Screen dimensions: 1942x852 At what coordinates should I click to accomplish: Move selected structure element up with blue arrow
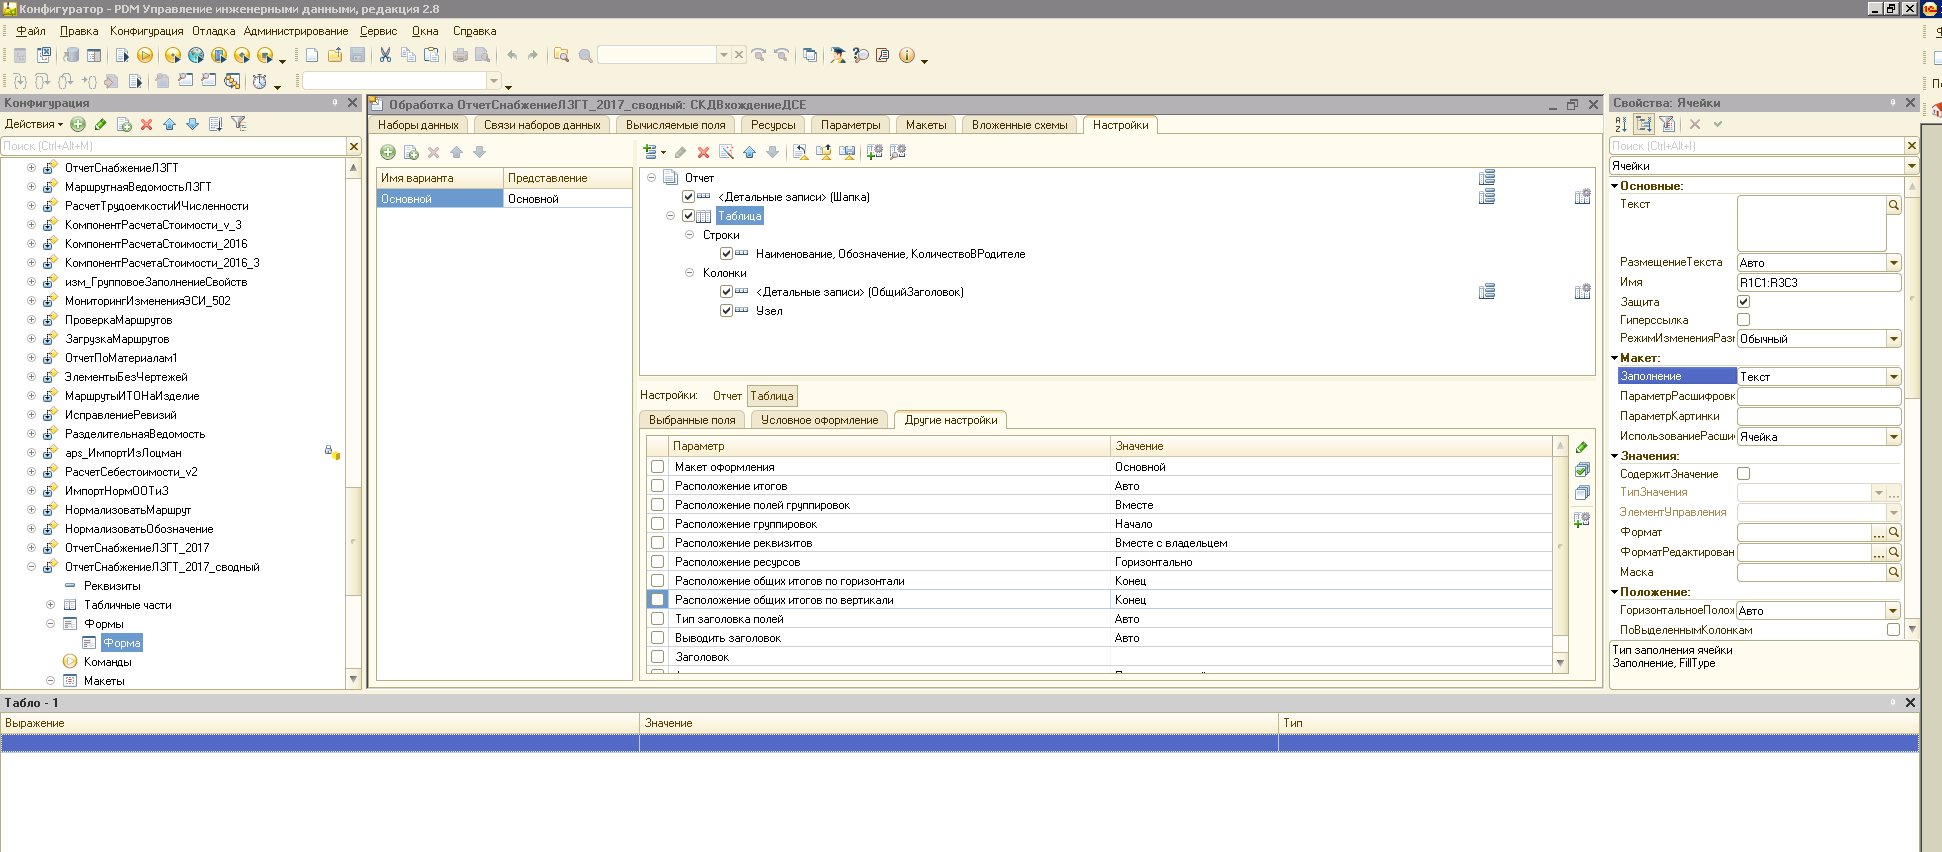[x=749, y=152]
